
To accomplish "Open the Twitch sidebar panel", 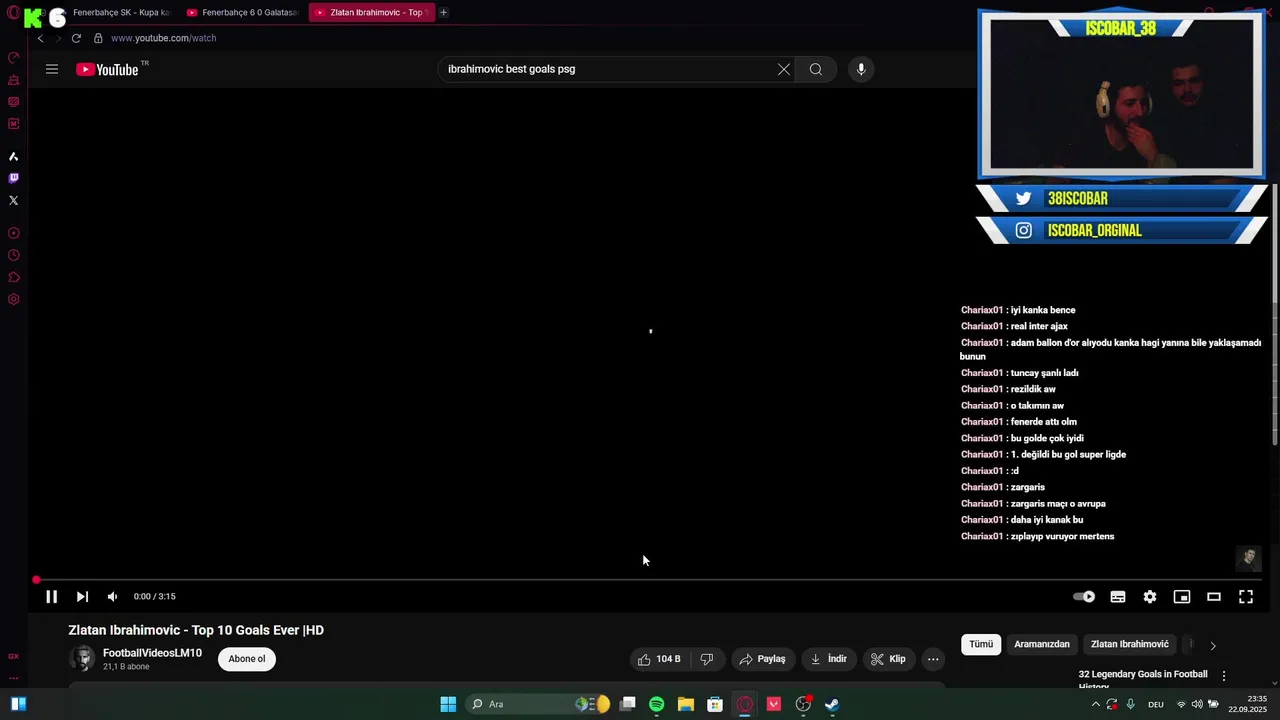I will (13, 178).
